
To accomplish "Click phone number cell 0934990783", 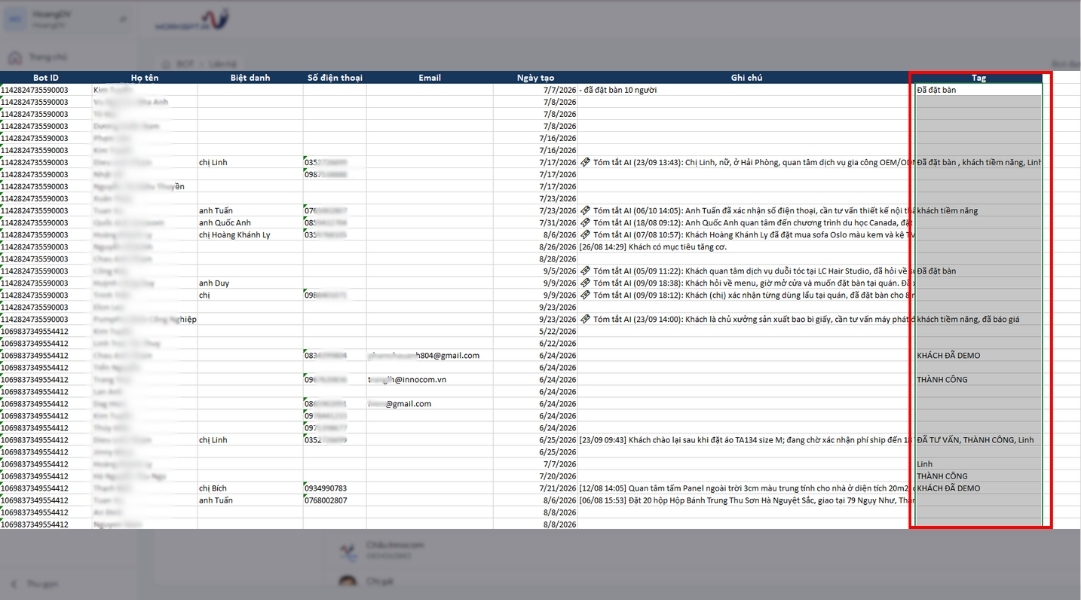I will 334,488.
